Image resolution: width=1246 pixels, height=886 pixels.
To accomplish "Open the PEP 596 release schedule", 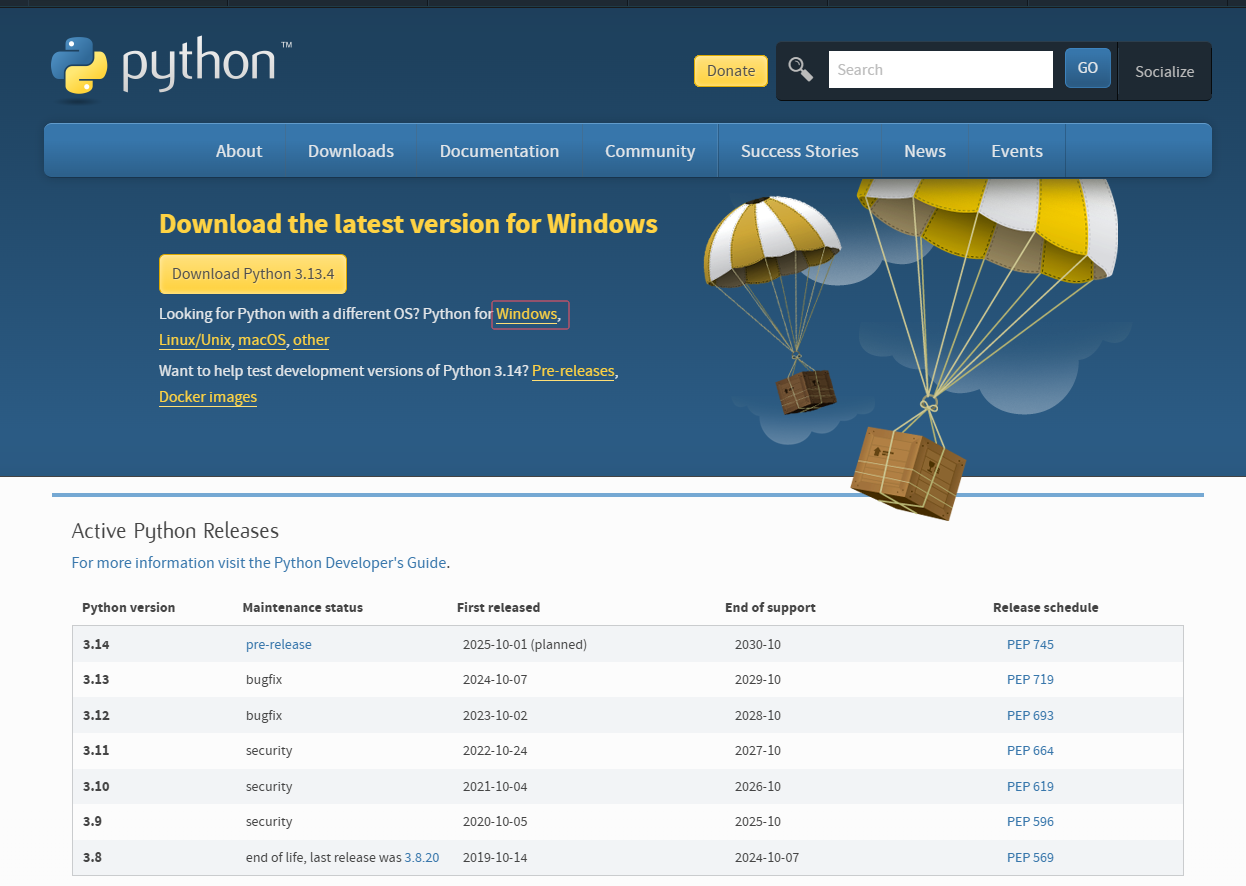I will (x=1030, y=822).
